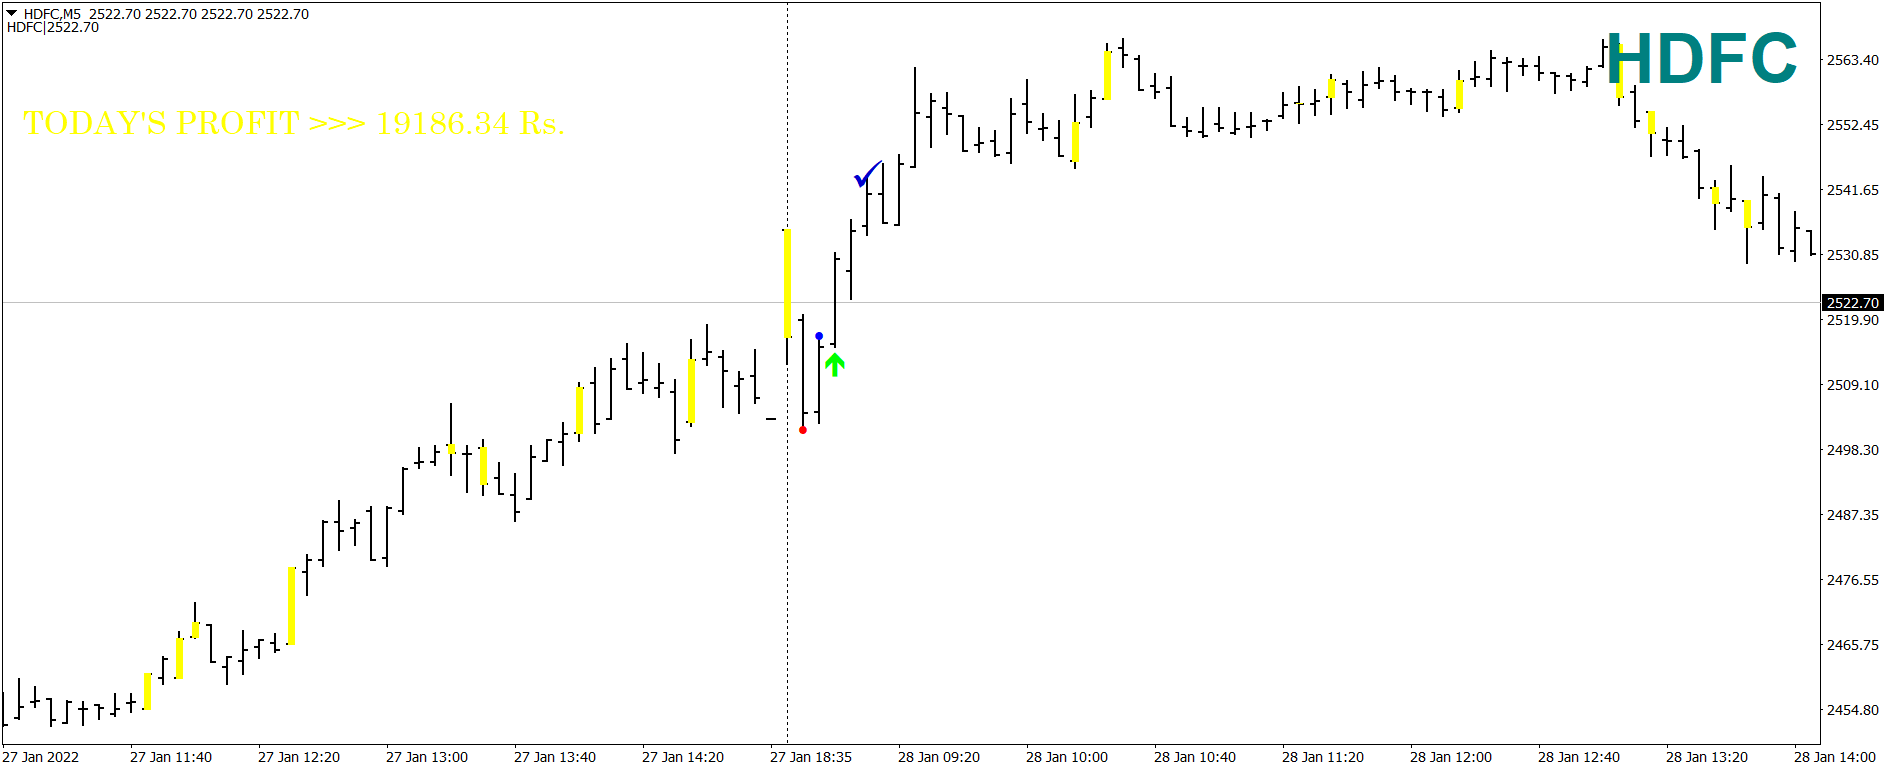Click the 28 Jan 10:40 time label
Viewport: 1892px width, 771px height.
point(1195,757)
